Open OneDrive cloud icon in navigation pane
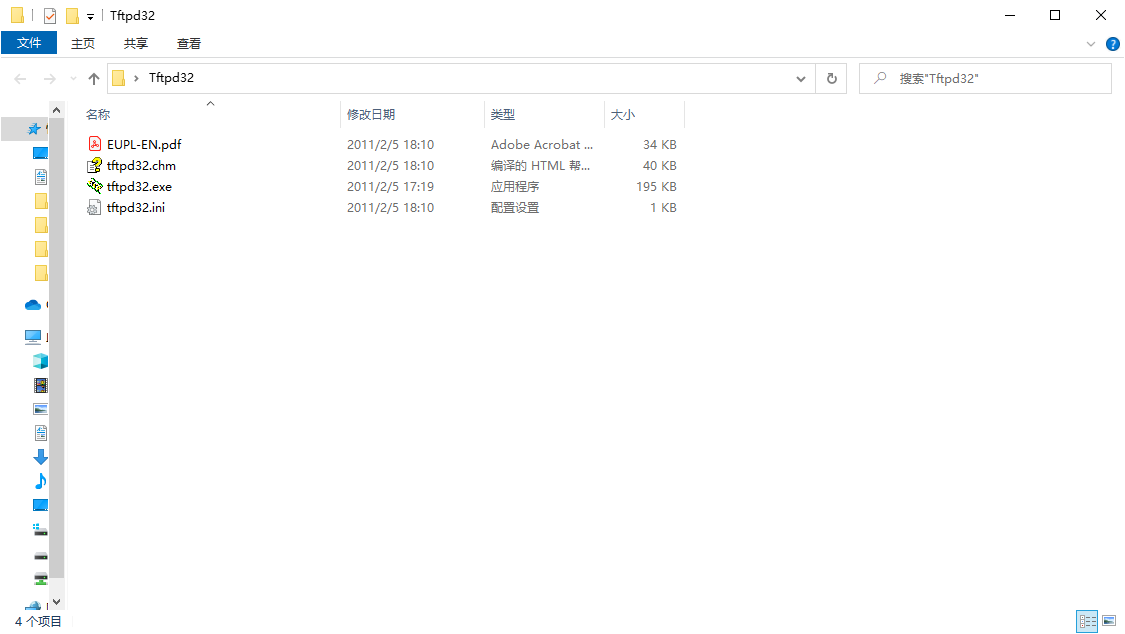 [x=32, y=305]
